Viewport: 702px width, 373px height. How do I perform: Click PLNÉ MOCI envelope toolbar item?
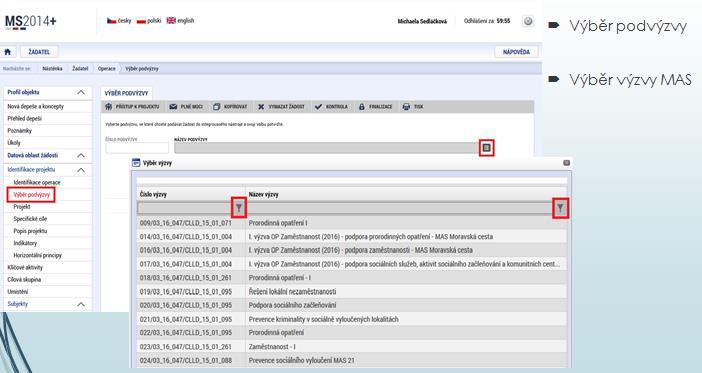pos(186,107)
